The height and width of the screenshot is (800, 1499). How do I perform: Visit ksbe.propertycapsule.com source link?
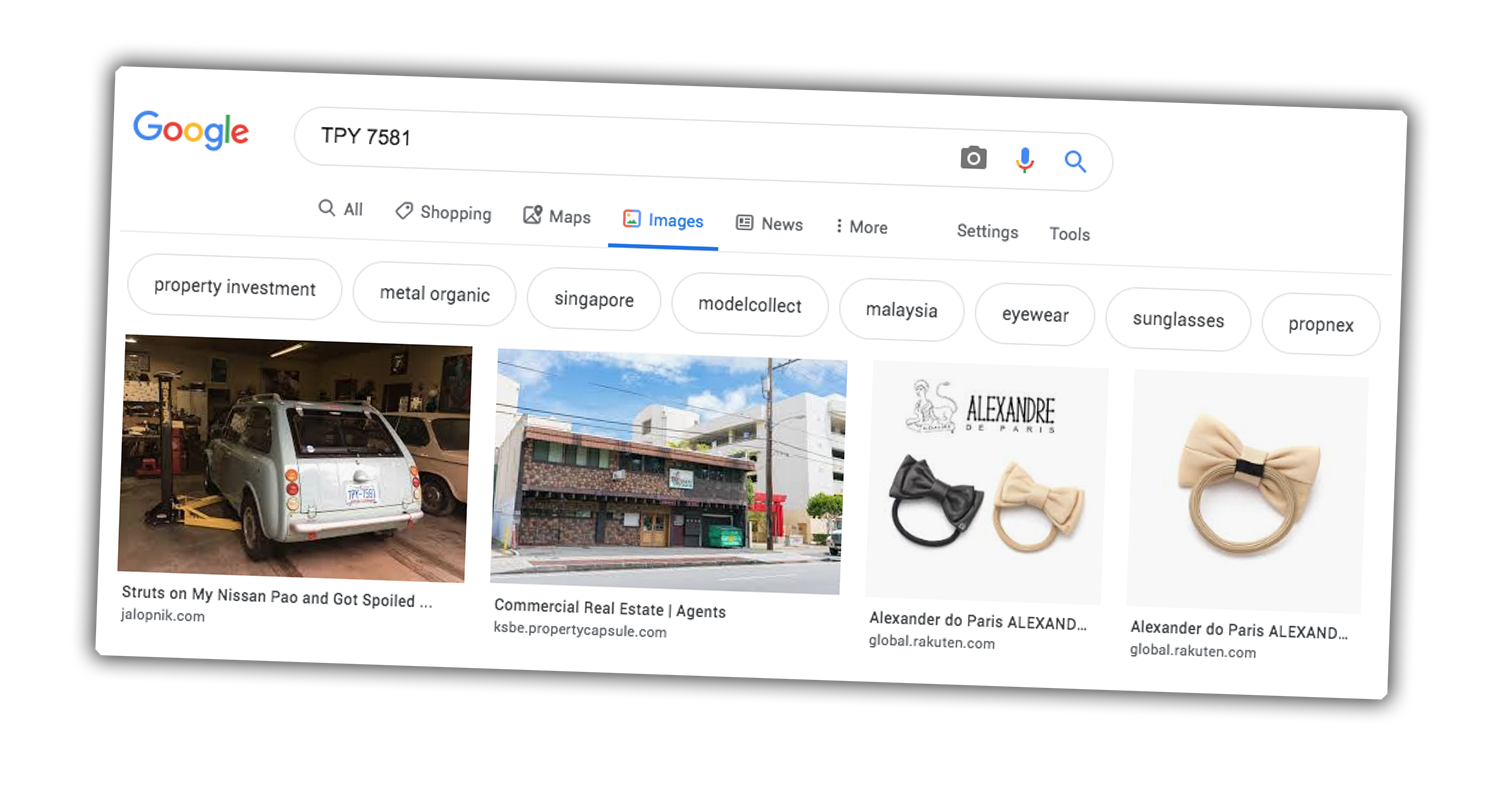pyautogui.click(x=580, y=630)
